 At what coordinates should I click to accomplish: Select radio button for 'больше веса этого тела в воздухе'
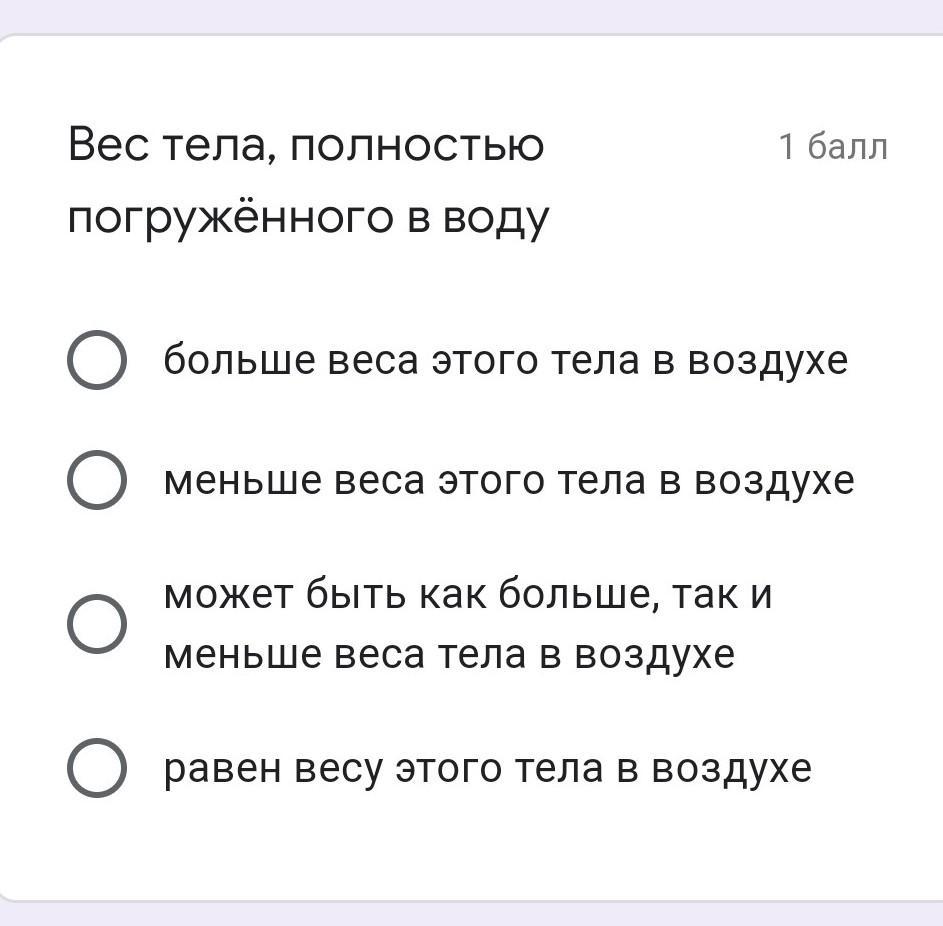coord(97,361)
